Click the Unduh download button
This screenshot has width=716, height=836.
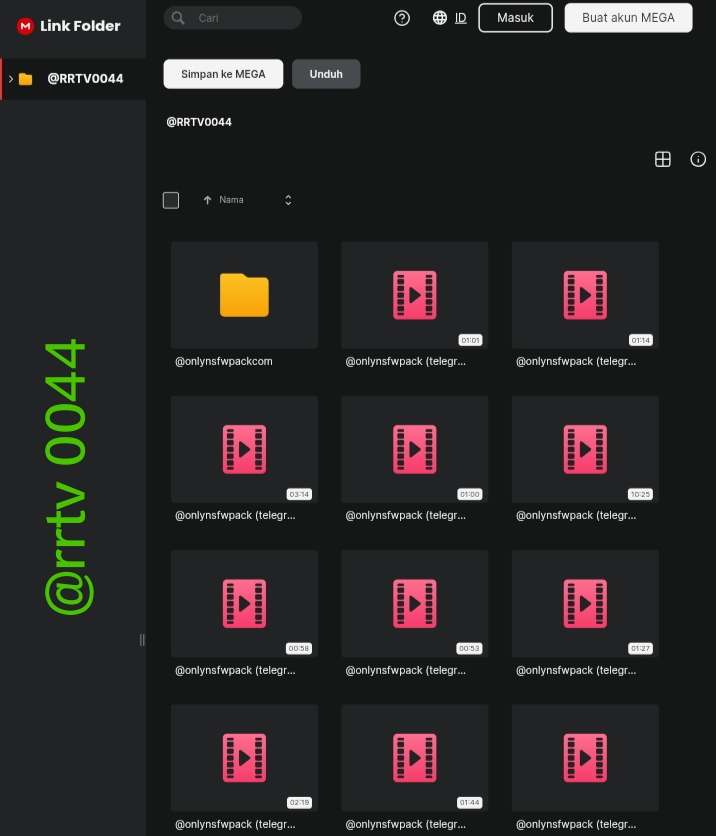click(x=326, y=74)
